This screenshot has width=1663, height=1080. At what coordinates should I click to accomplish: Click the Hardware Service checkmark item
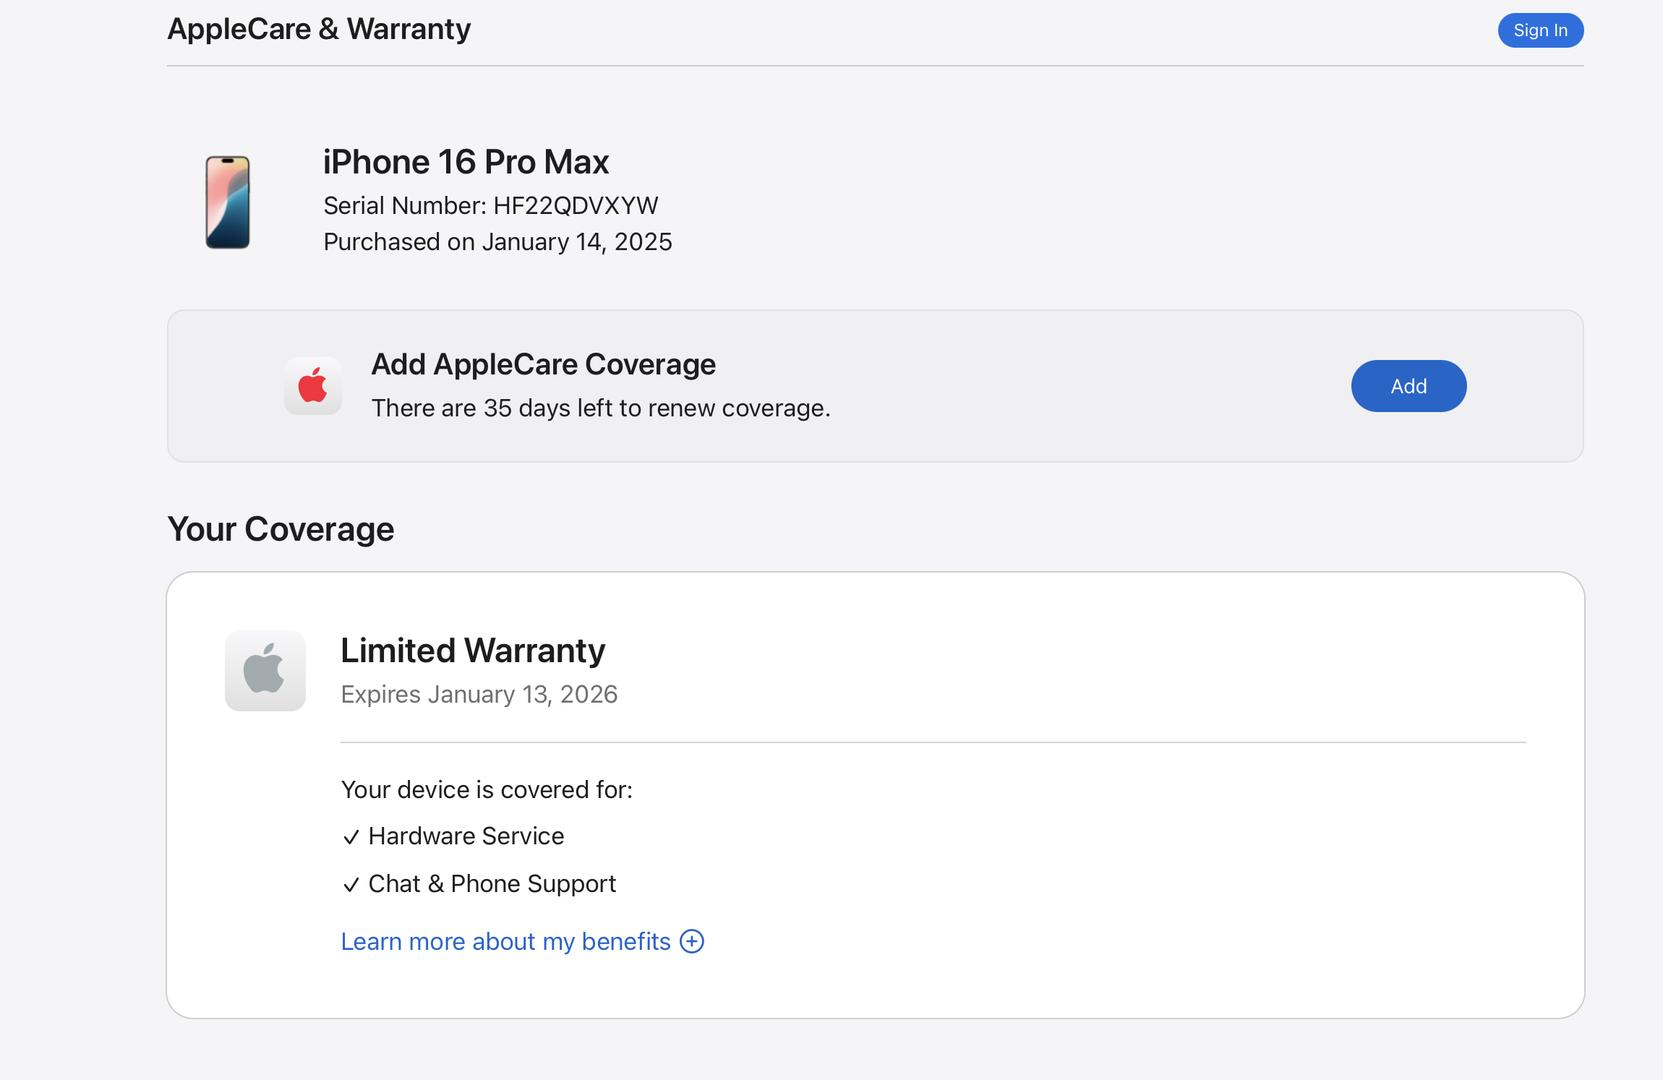(453, 836)
